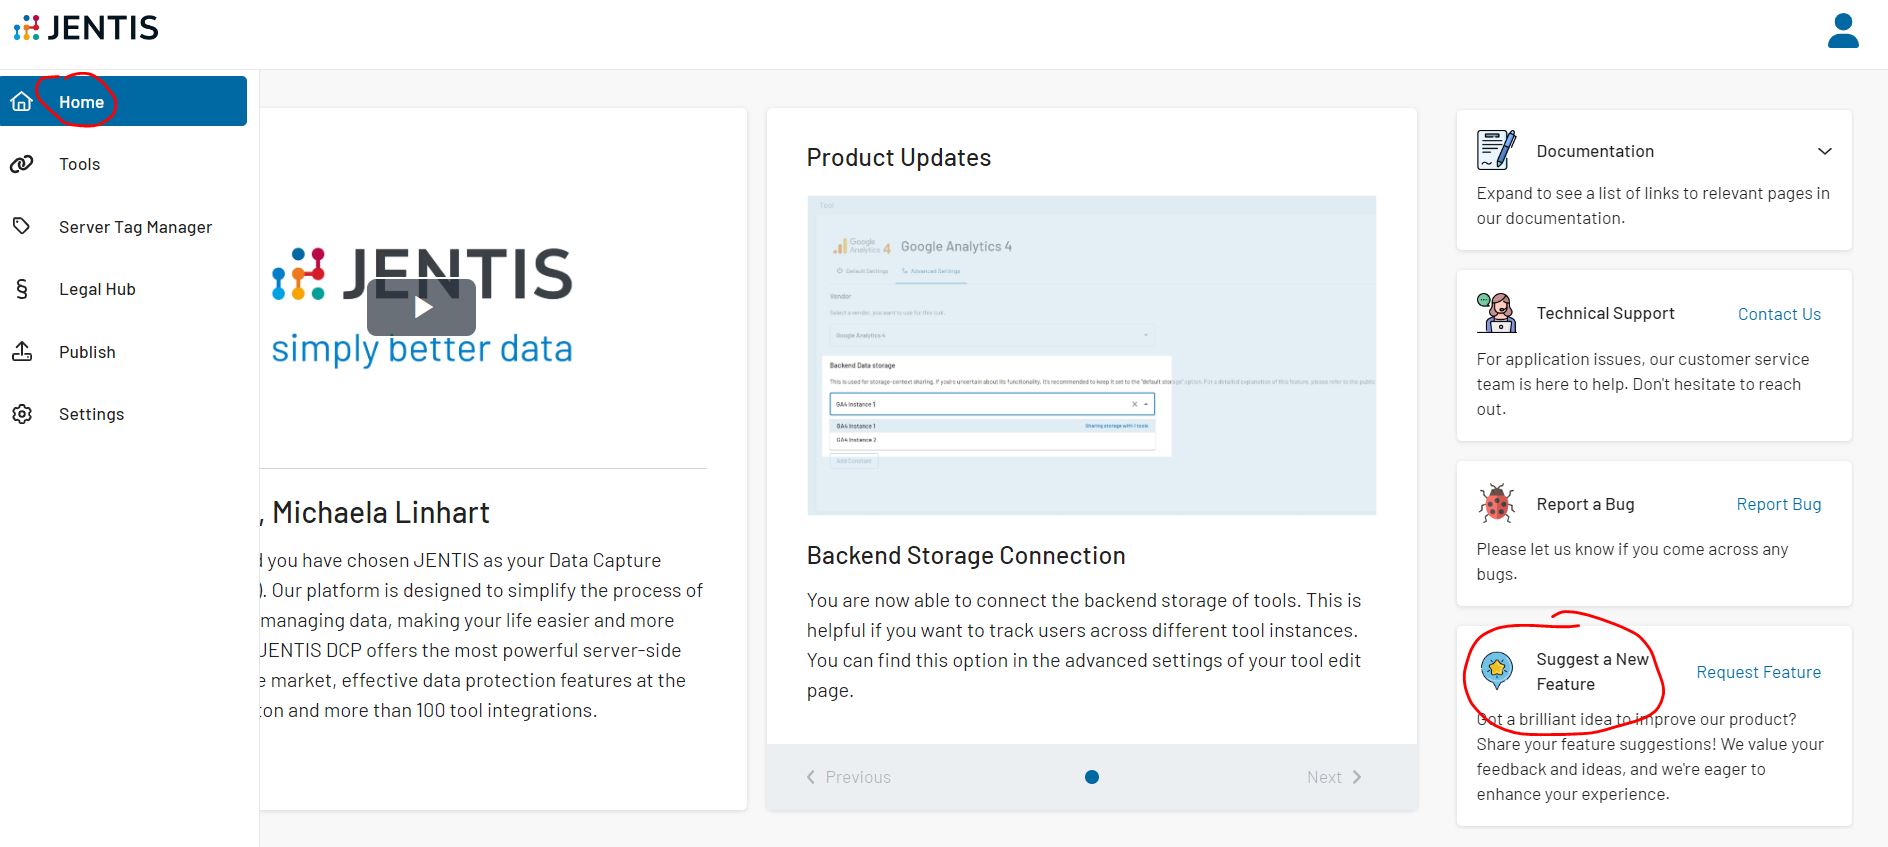Open the Contact Us link

point(1778,314)
